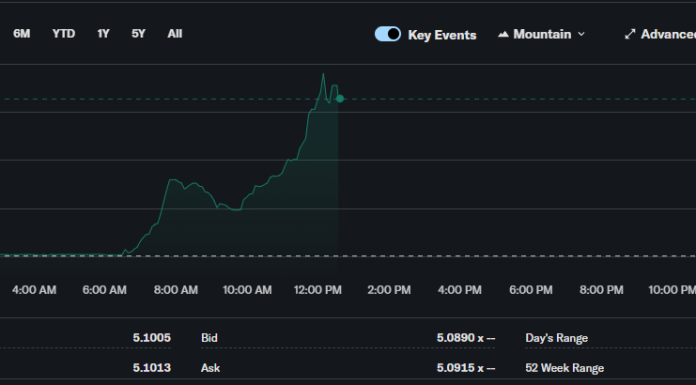696x385 pixels.
Task: Expand the chevron next to Mountain
Action: 581,34
